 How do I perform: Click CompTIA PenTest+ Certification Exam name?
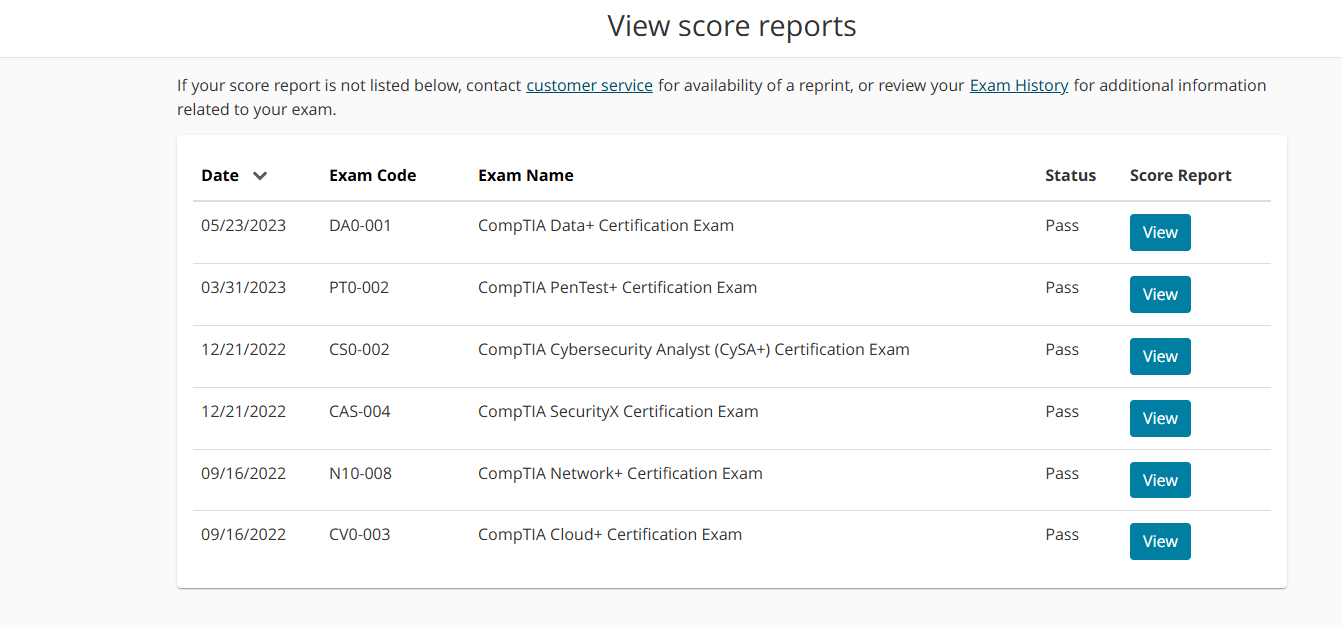click(617, 288)
